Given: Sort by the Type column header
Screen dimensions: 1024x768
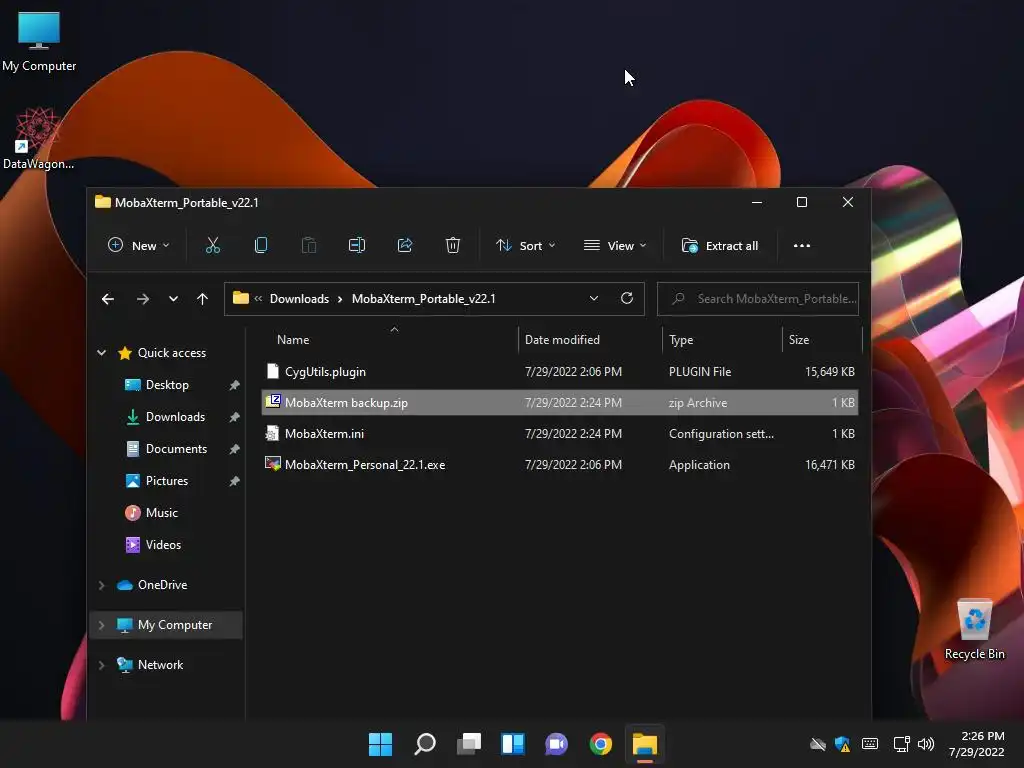Looking at the screenshot, I should pyautogui.click(x=722, y=340).
